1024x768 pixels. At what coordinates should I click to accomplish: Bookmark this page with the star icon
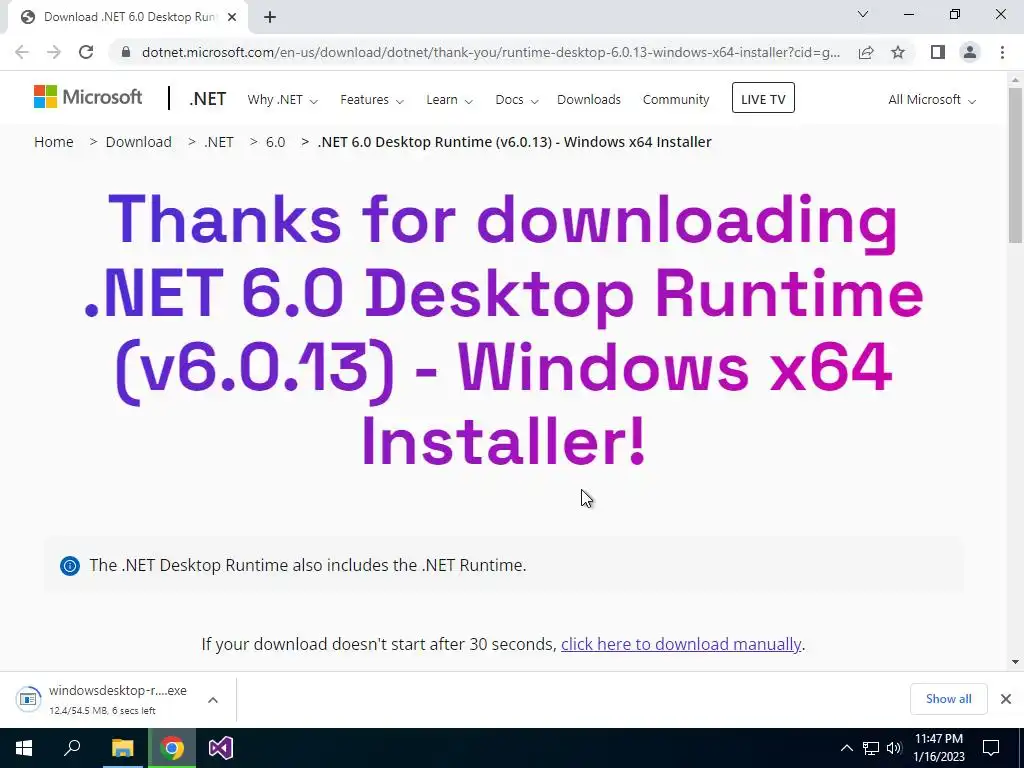click(898, 52)
